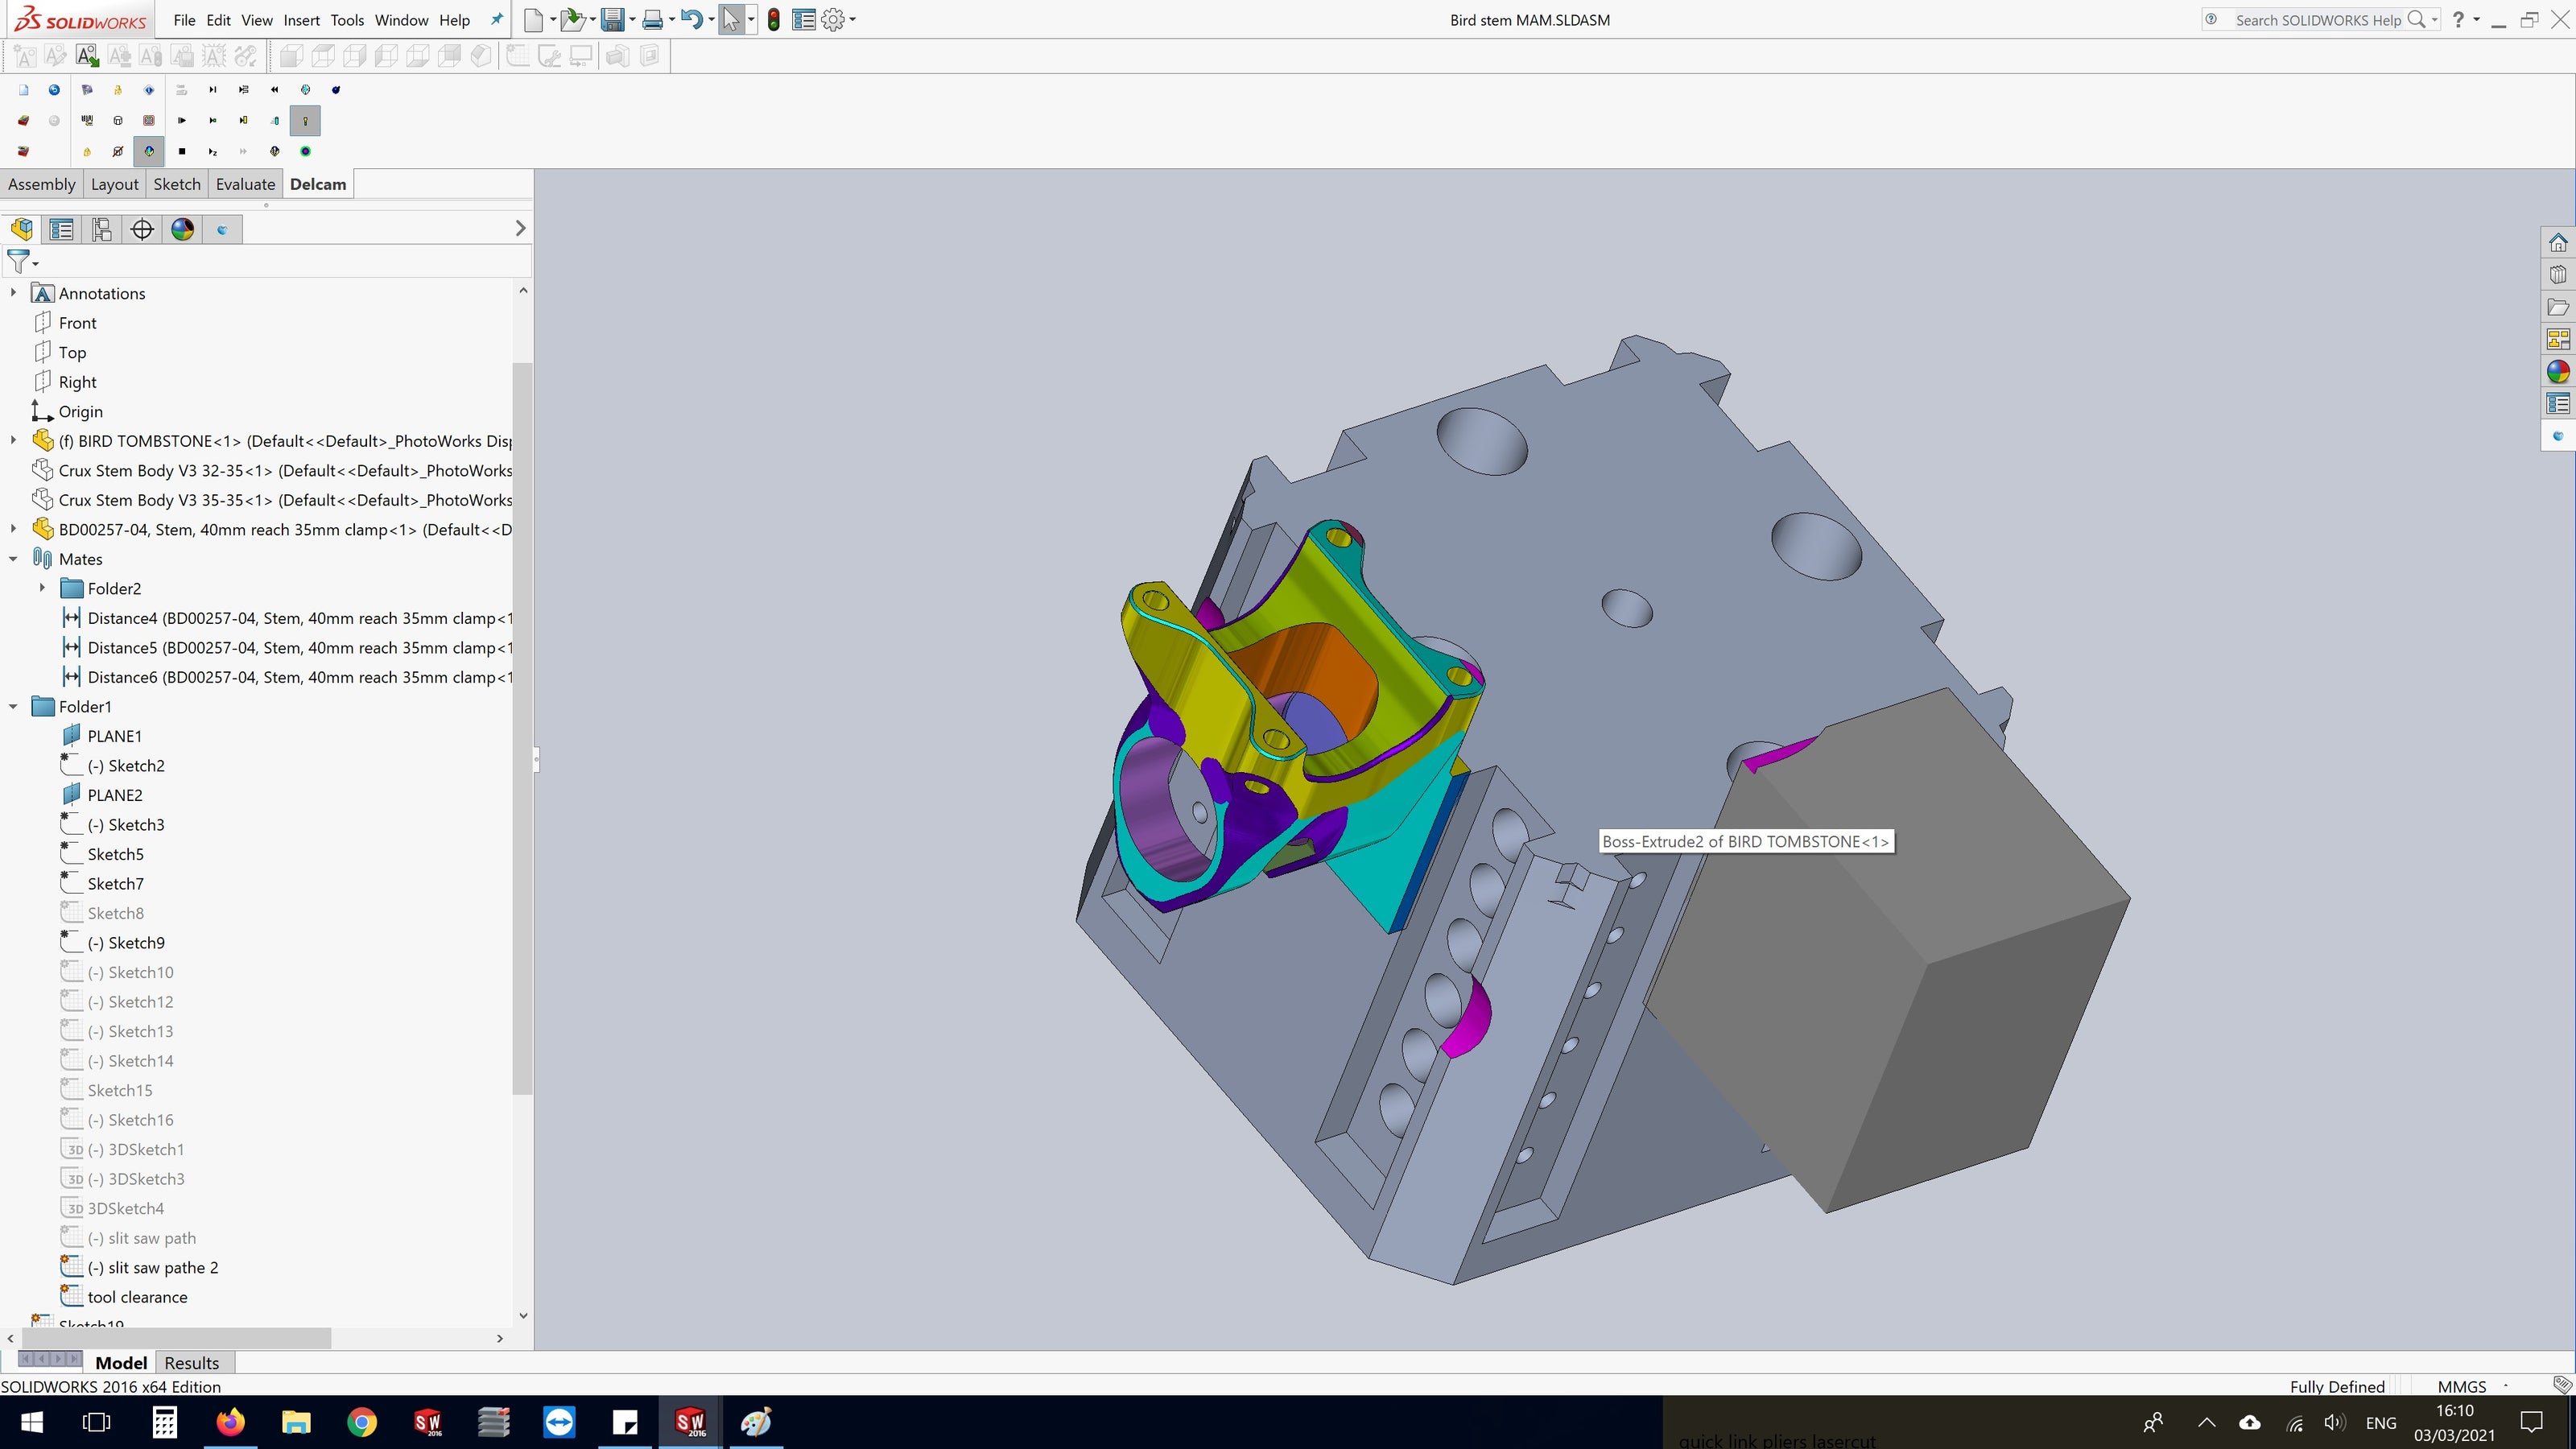
Task: Expand the BIRD TOMBSTONE<1> component
Action: (x=13, y=440)
